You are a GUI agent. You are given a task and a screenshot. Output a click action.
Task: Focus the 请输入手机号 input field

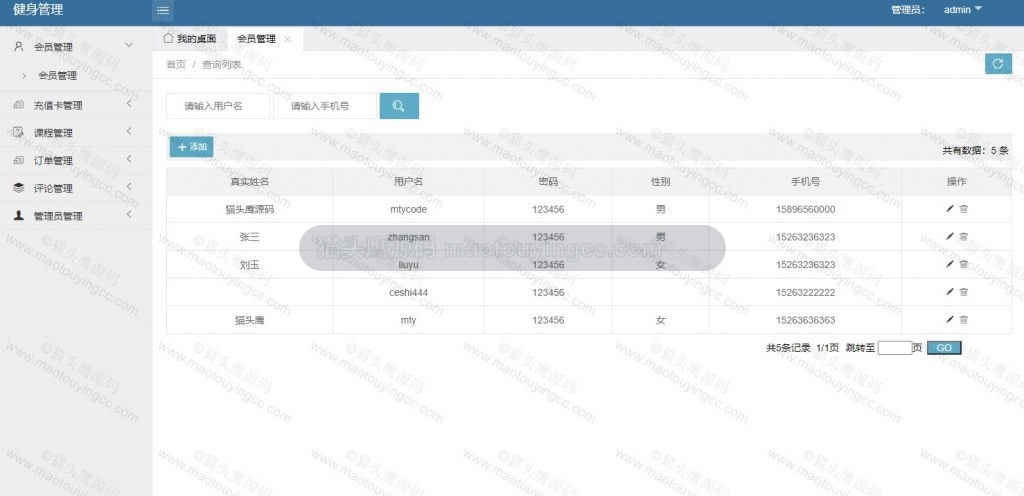(x=325, y=106)
